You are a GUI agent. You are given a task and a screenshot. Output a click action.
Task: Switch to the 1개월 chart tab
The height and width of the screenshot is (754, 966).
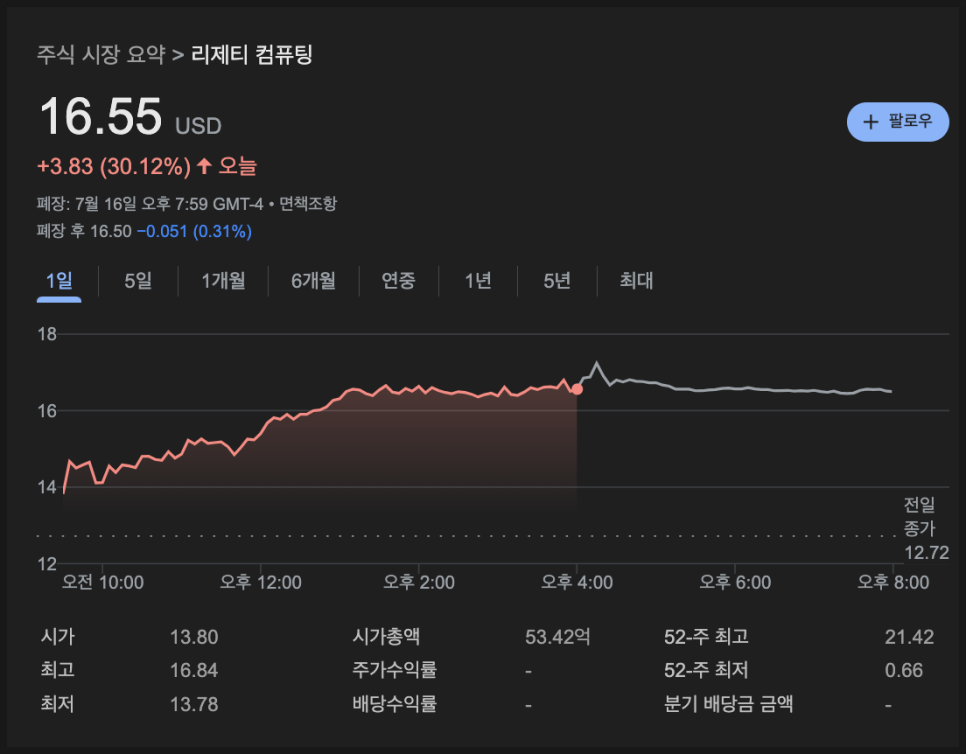click(223, 281)
